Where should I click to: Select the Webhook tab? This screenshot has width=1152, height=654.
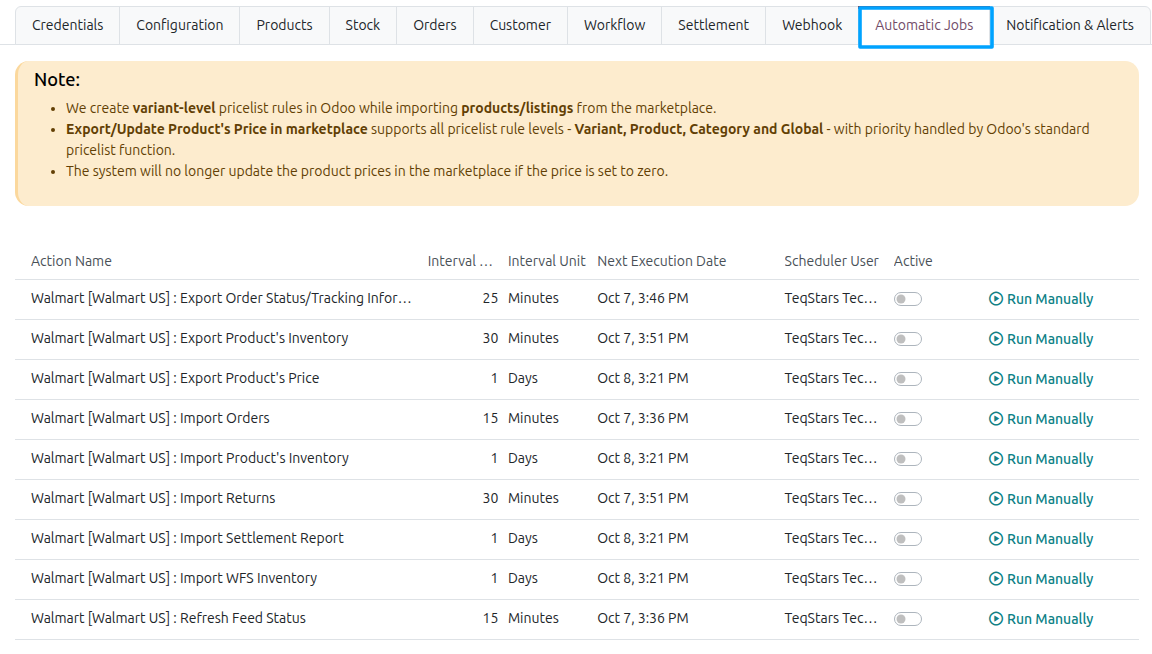pos(812,25)
